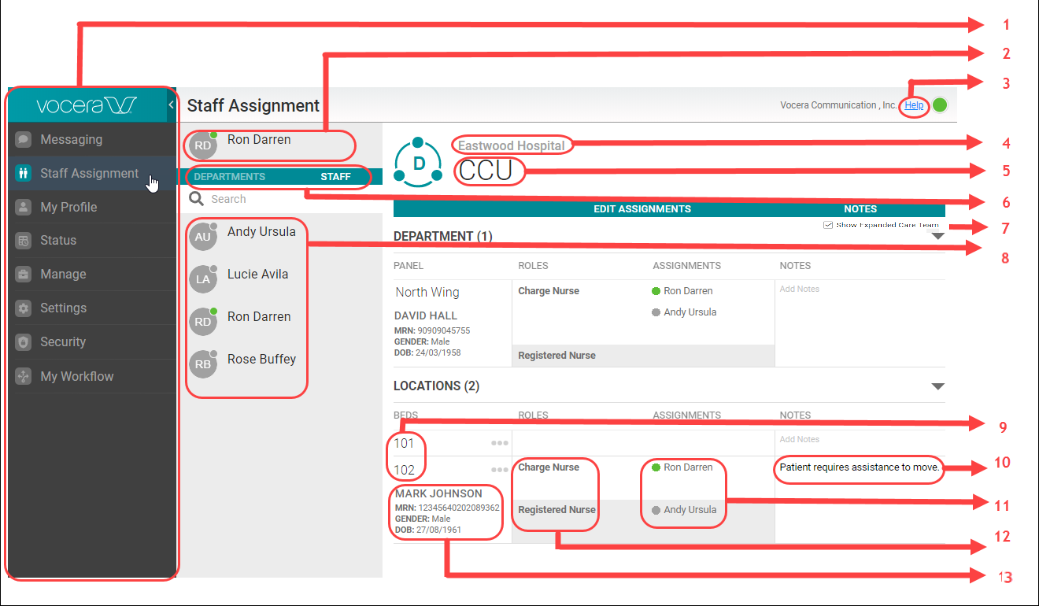Enable the Show Expanded Care Team checkbox
This screenshot has width=1039, height=607.
828,224
